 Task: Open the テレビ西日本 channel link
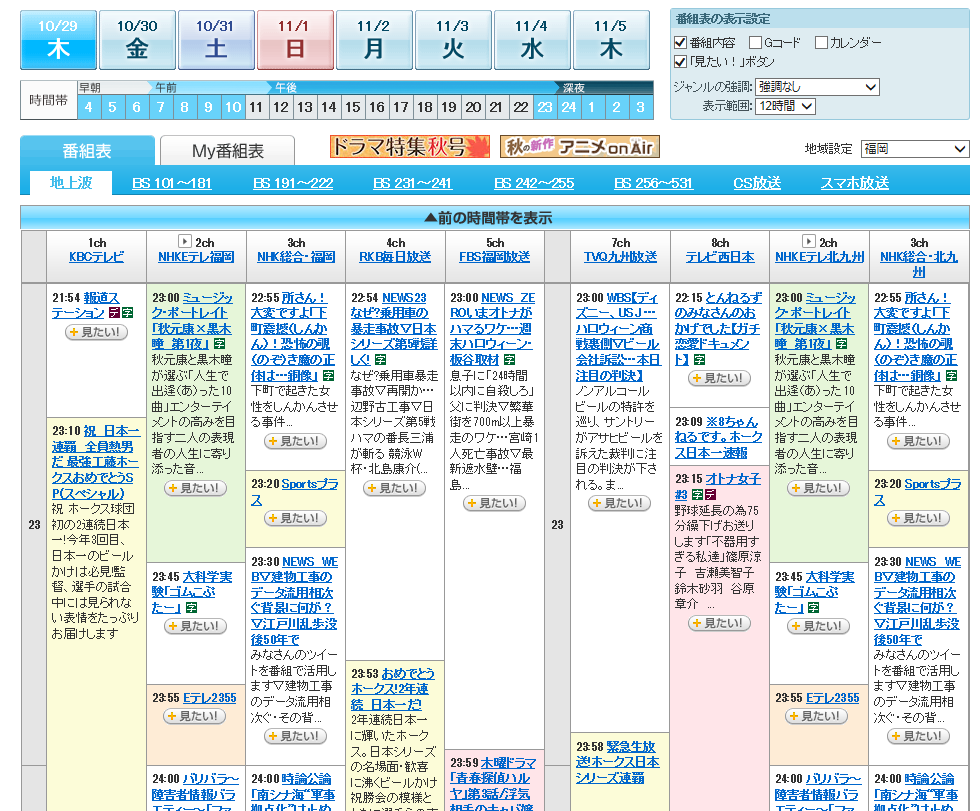720,257
